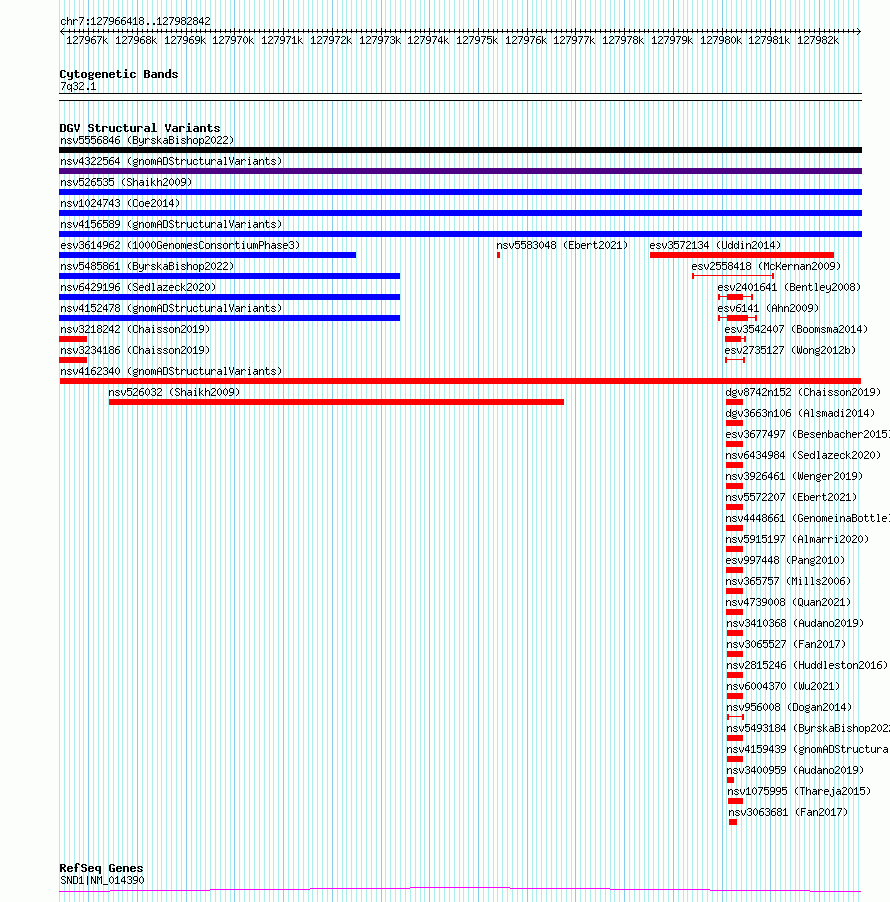
Task: Click the DGV Structural Variants track title
Action: click(140, 128)
